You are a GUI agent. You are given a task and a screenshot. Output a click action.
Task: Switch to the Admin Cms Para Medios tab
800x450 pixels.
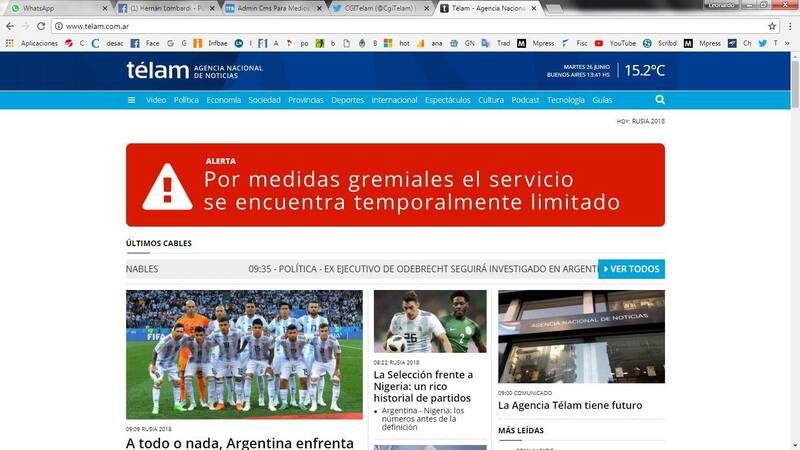(x=270, y=8)
